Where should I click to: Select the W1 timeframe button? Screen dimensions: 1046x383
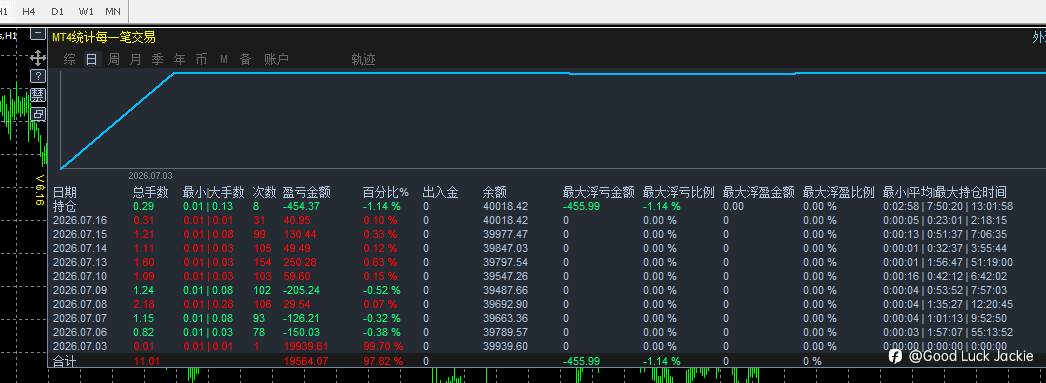coord(86,11)
